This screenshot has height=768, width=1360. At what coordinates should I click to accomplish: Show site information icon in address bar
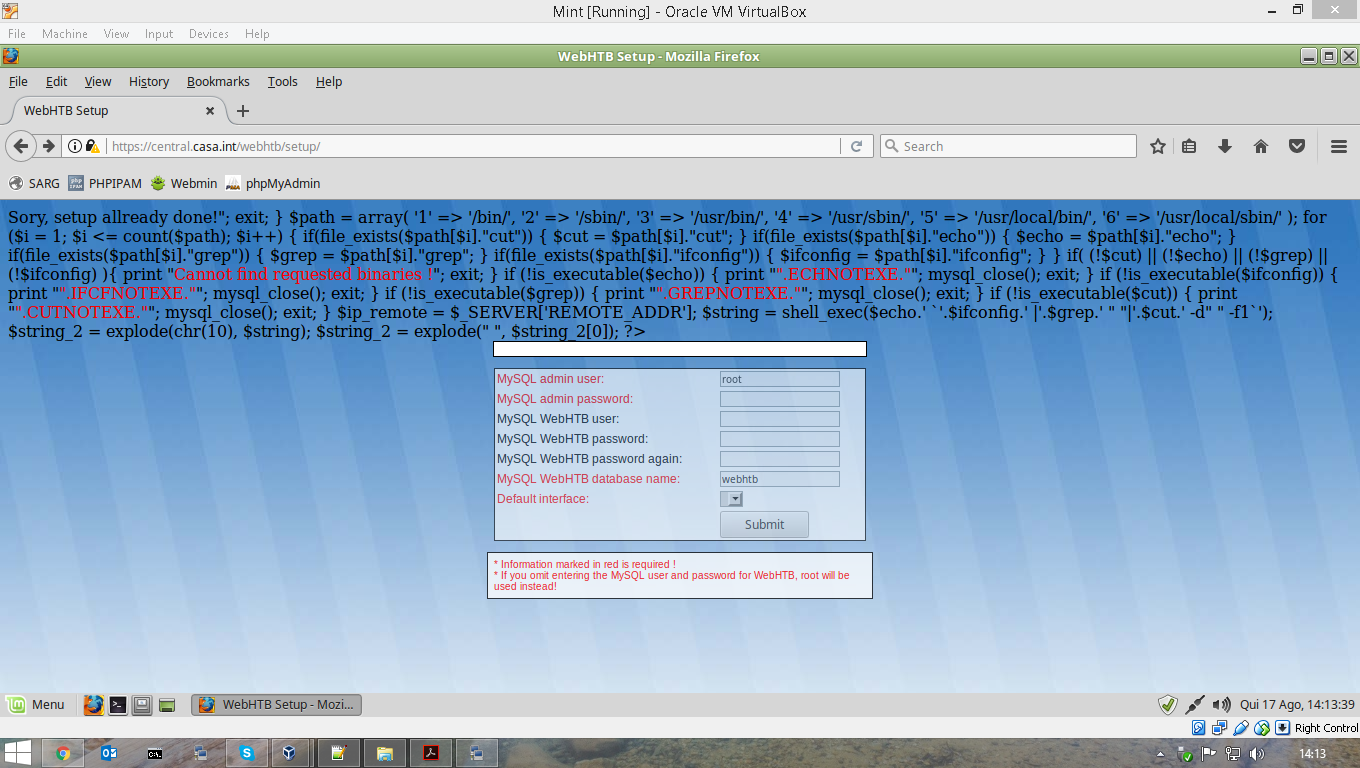coord(74,146)
